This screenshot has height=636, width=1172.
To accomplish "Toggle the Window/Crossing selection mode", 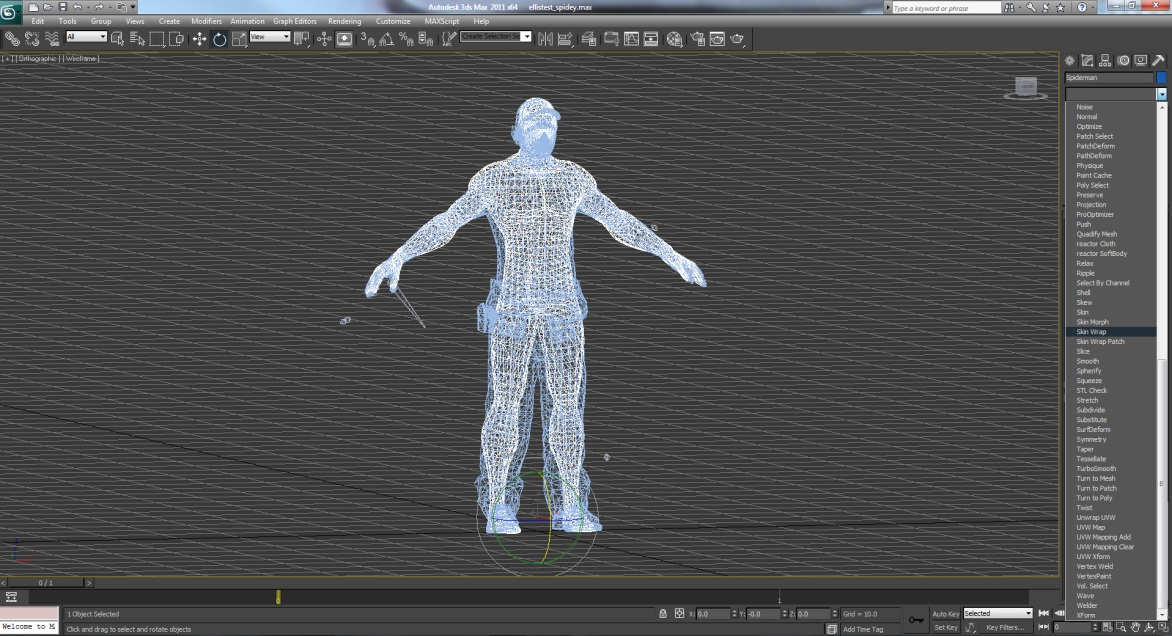I will coord(177,39).
